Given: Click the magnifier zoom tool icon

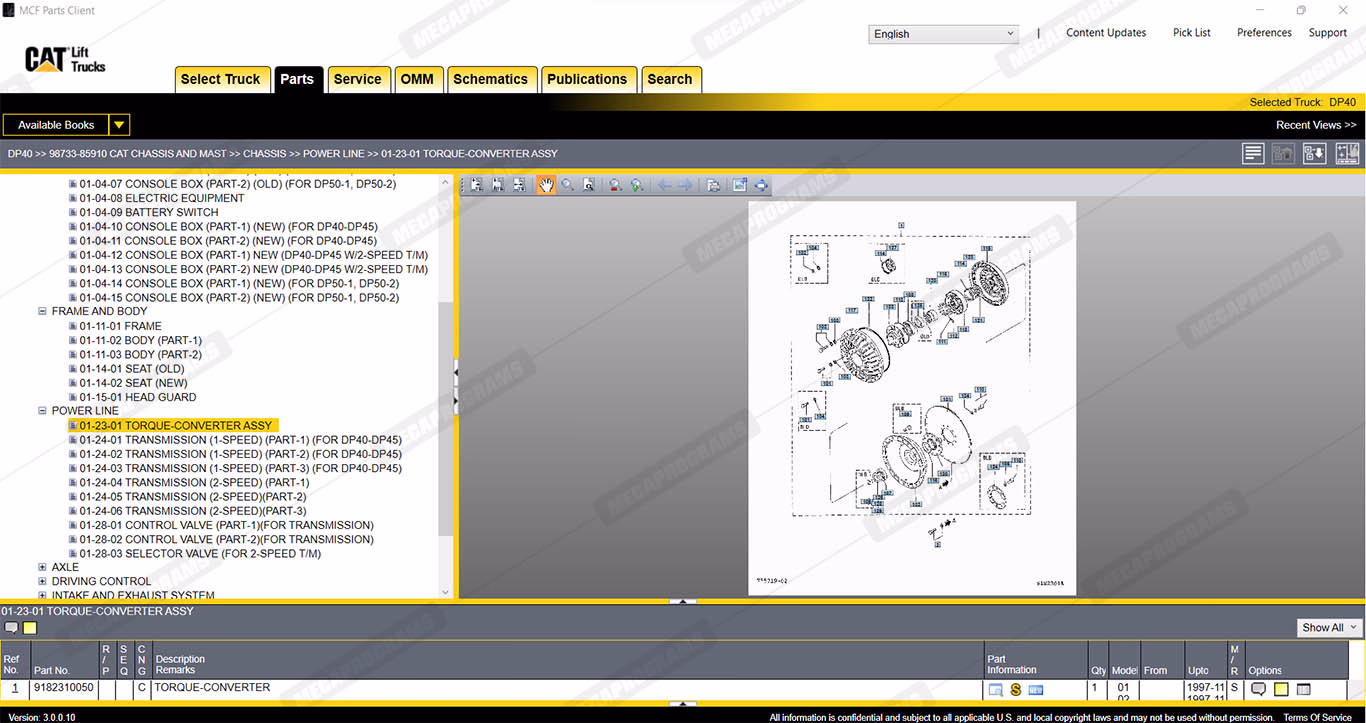Looking at the screenshot, I should tap(568, 185).
